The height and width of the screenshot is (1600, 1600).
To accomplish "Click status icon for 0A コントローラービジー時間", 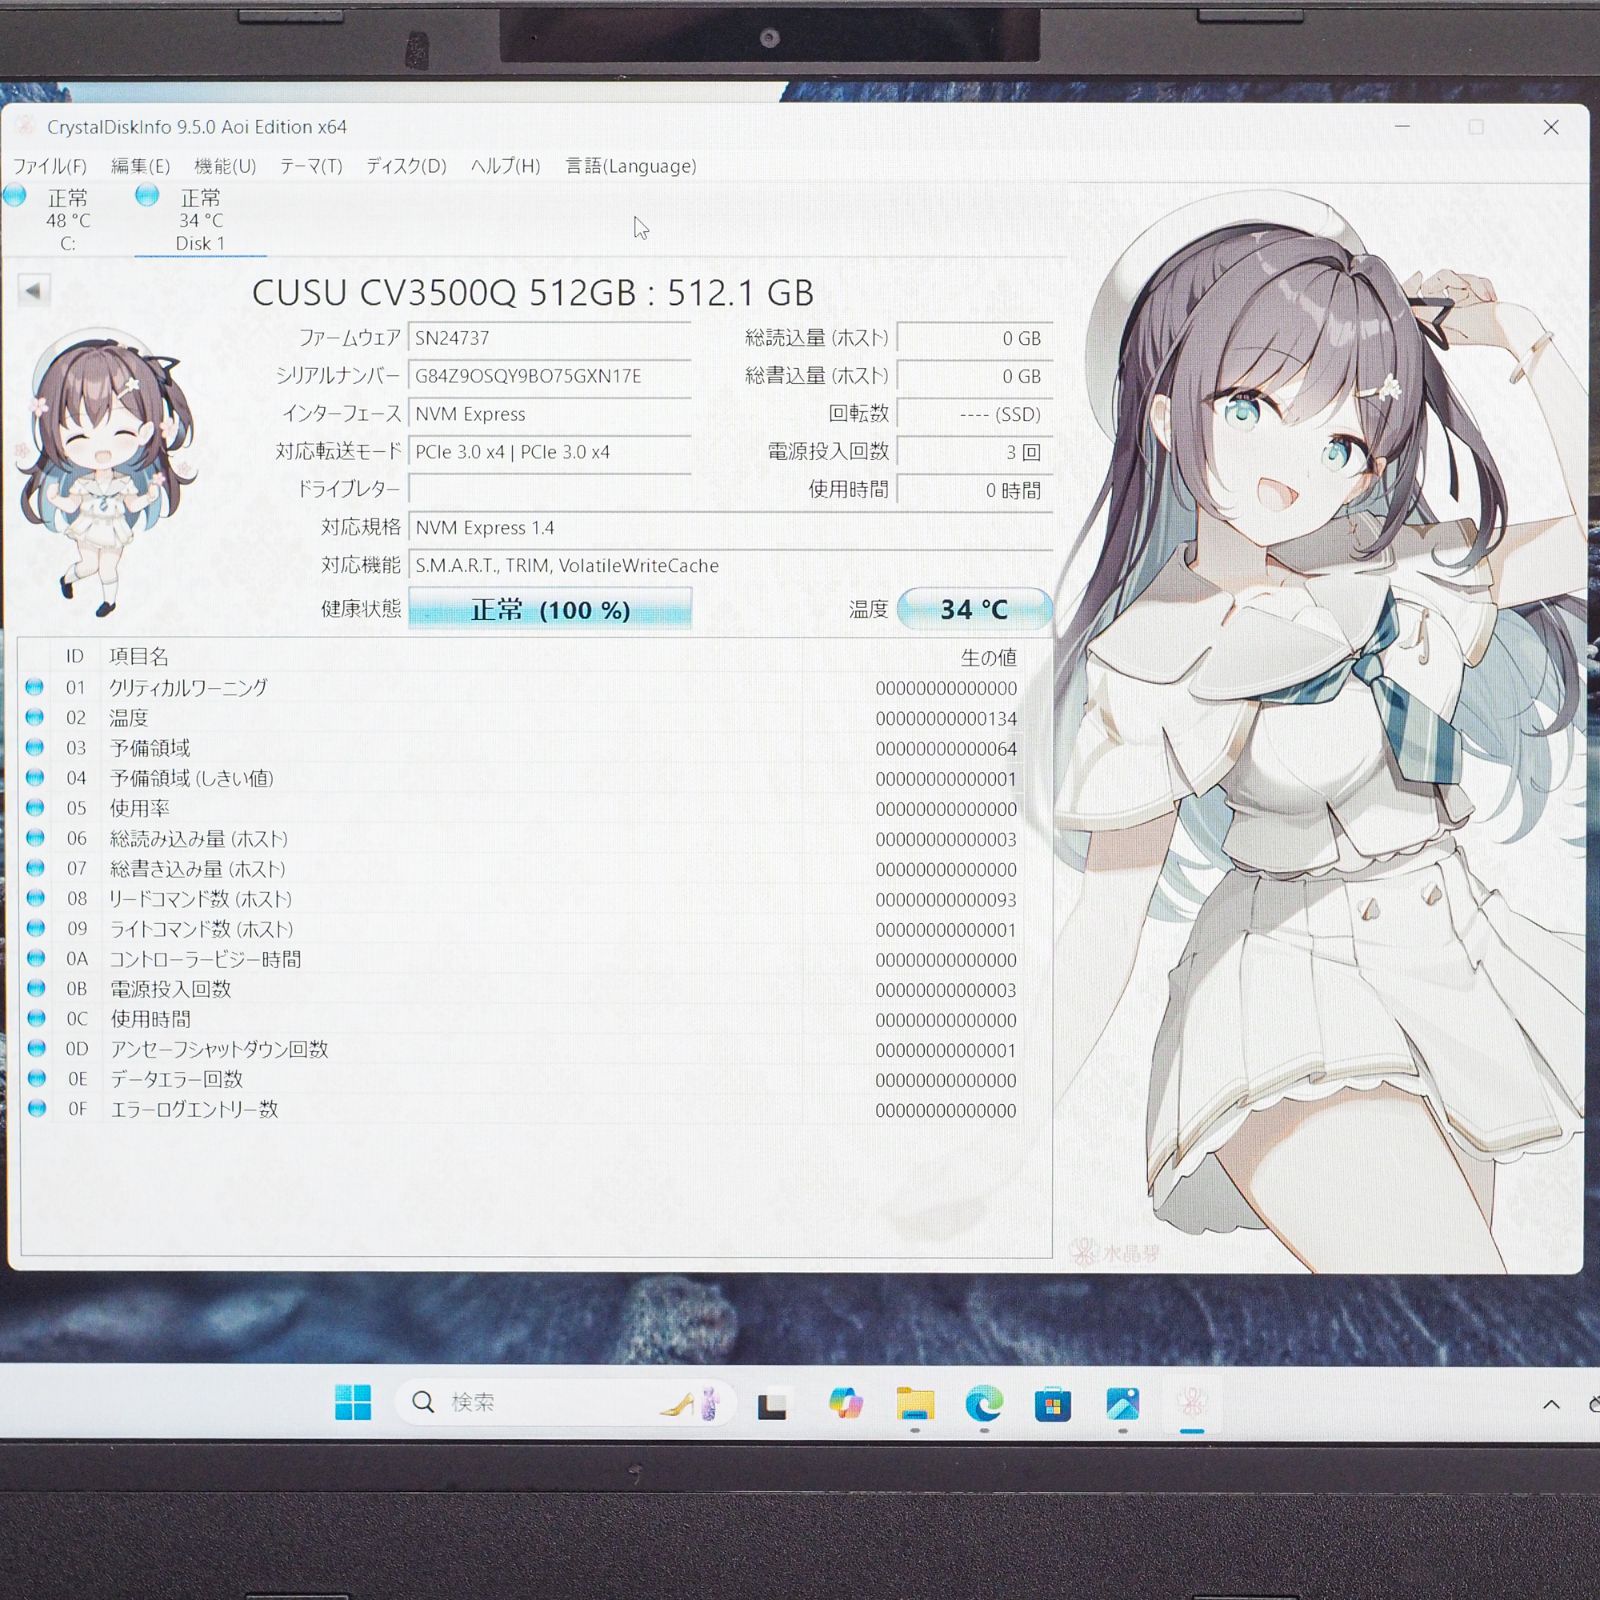I will click(36, 958).
